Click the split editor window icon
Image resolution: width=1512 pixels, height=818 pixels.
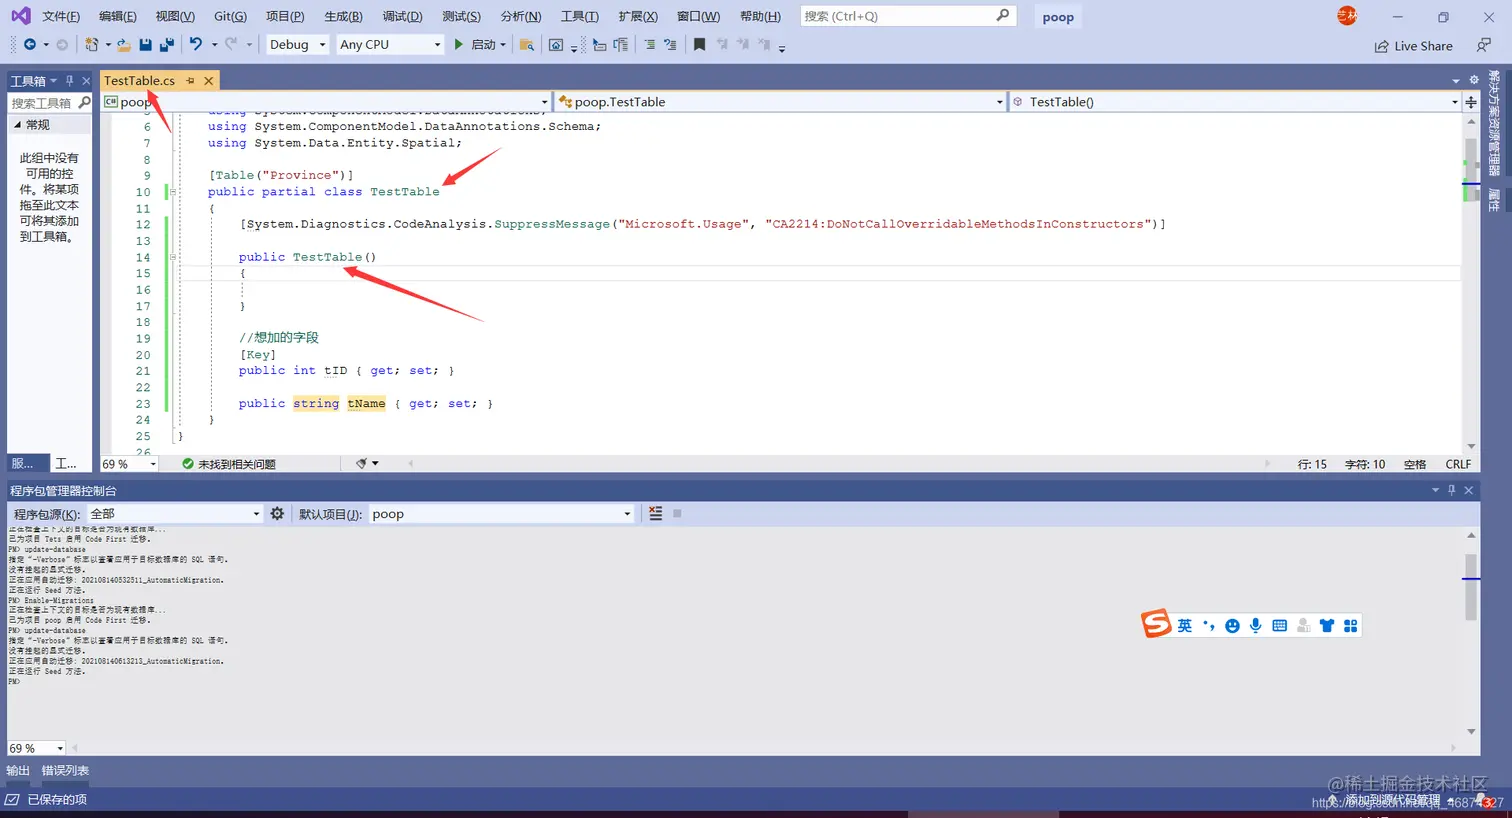tap(1471, 102)
